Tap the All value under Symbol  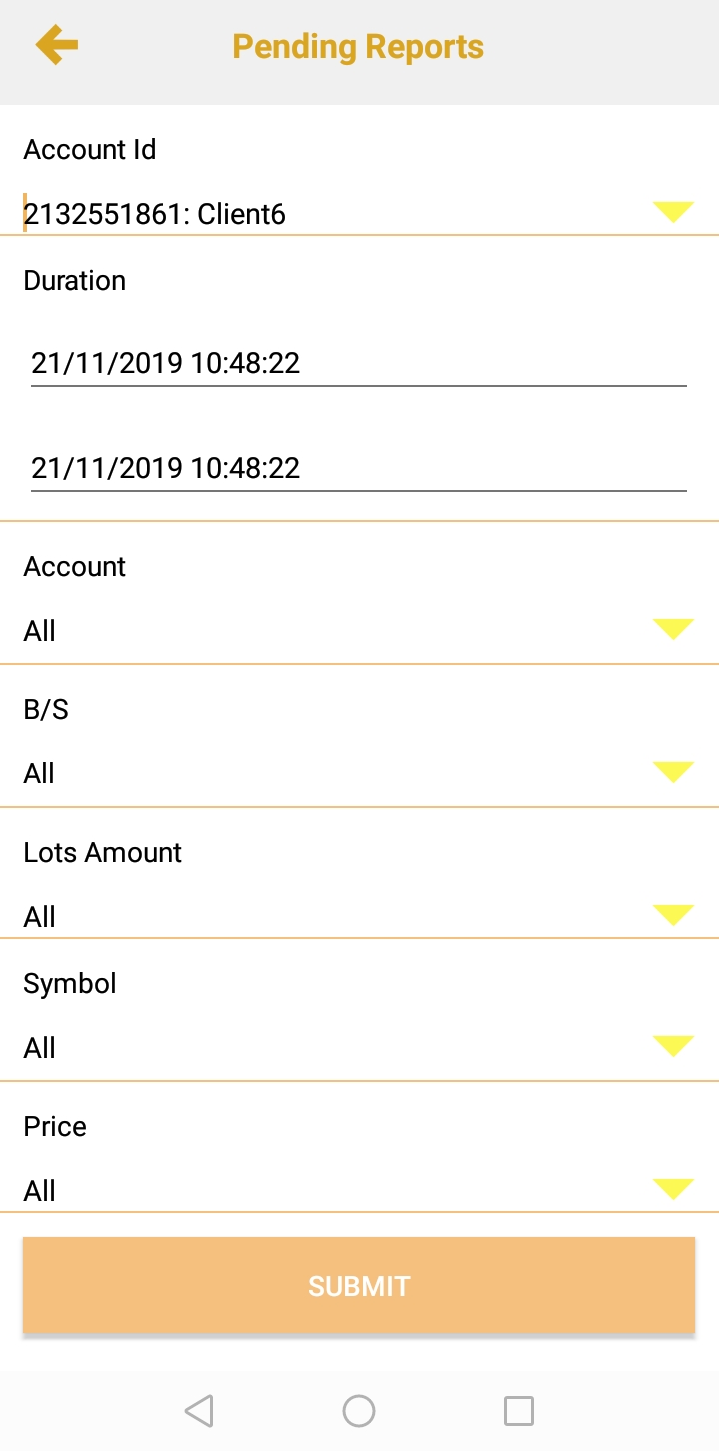coord(40,1048)
